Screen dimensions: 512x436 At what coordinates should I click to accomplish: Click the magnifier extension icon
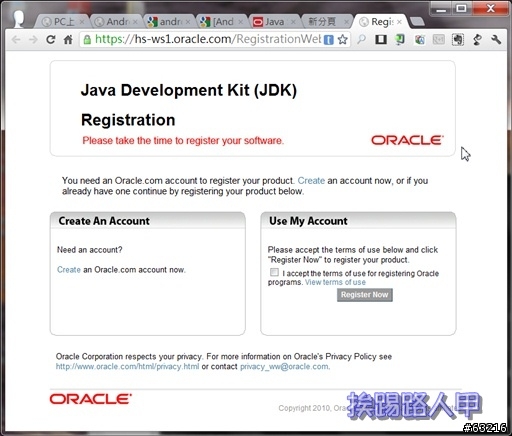point(361,40)
